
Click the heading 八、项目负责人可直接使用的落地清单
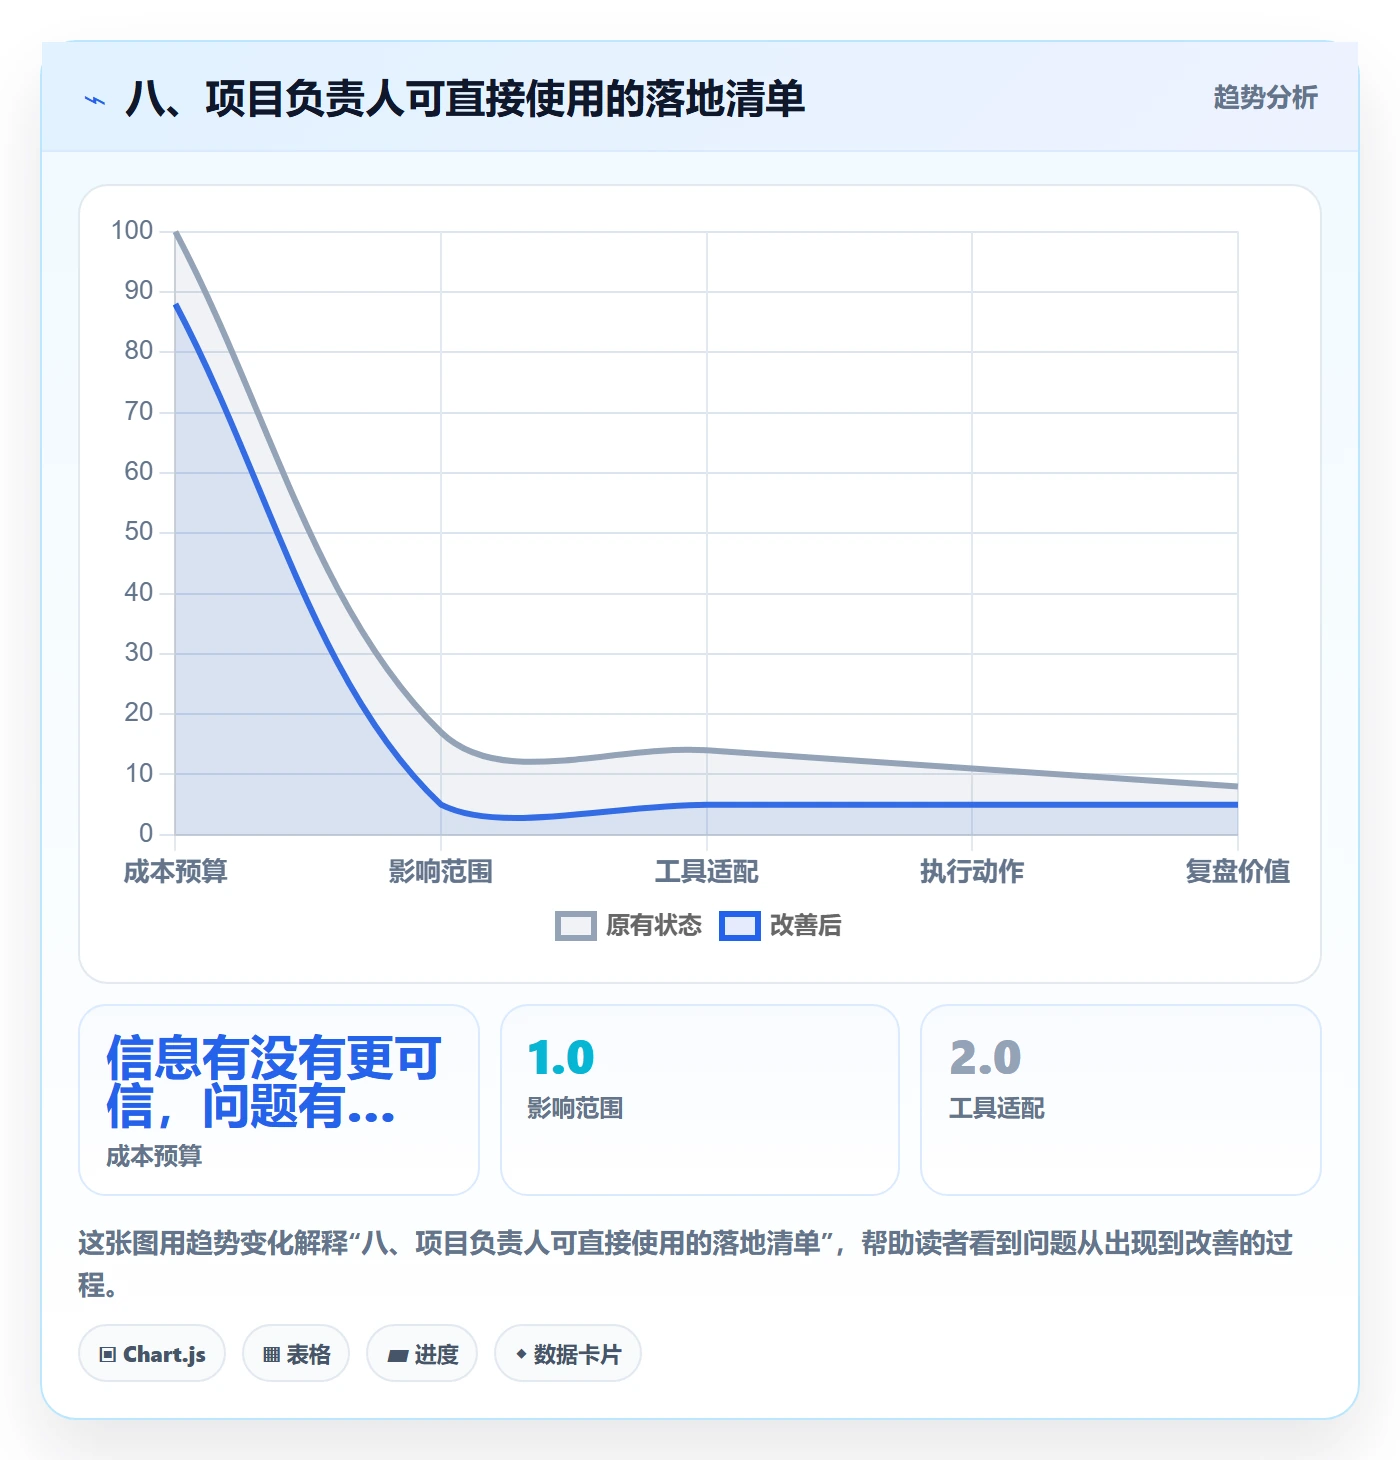465,99
